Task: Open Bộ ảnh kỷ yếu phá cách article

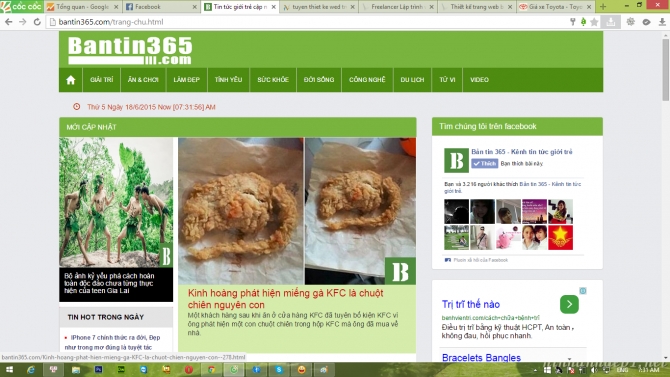Action: click(109, 283)
